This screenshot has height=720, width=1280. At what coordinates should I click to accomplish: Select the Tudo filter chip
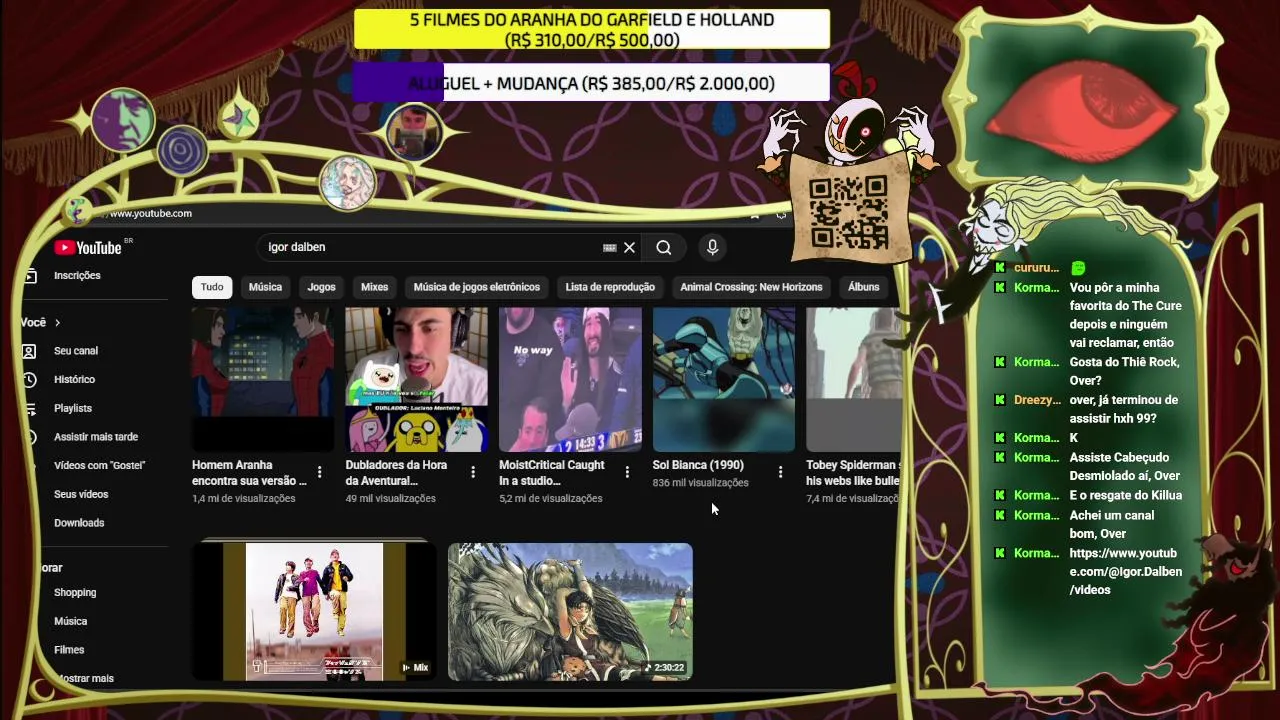pyautogui.click(x=212, y=287)
